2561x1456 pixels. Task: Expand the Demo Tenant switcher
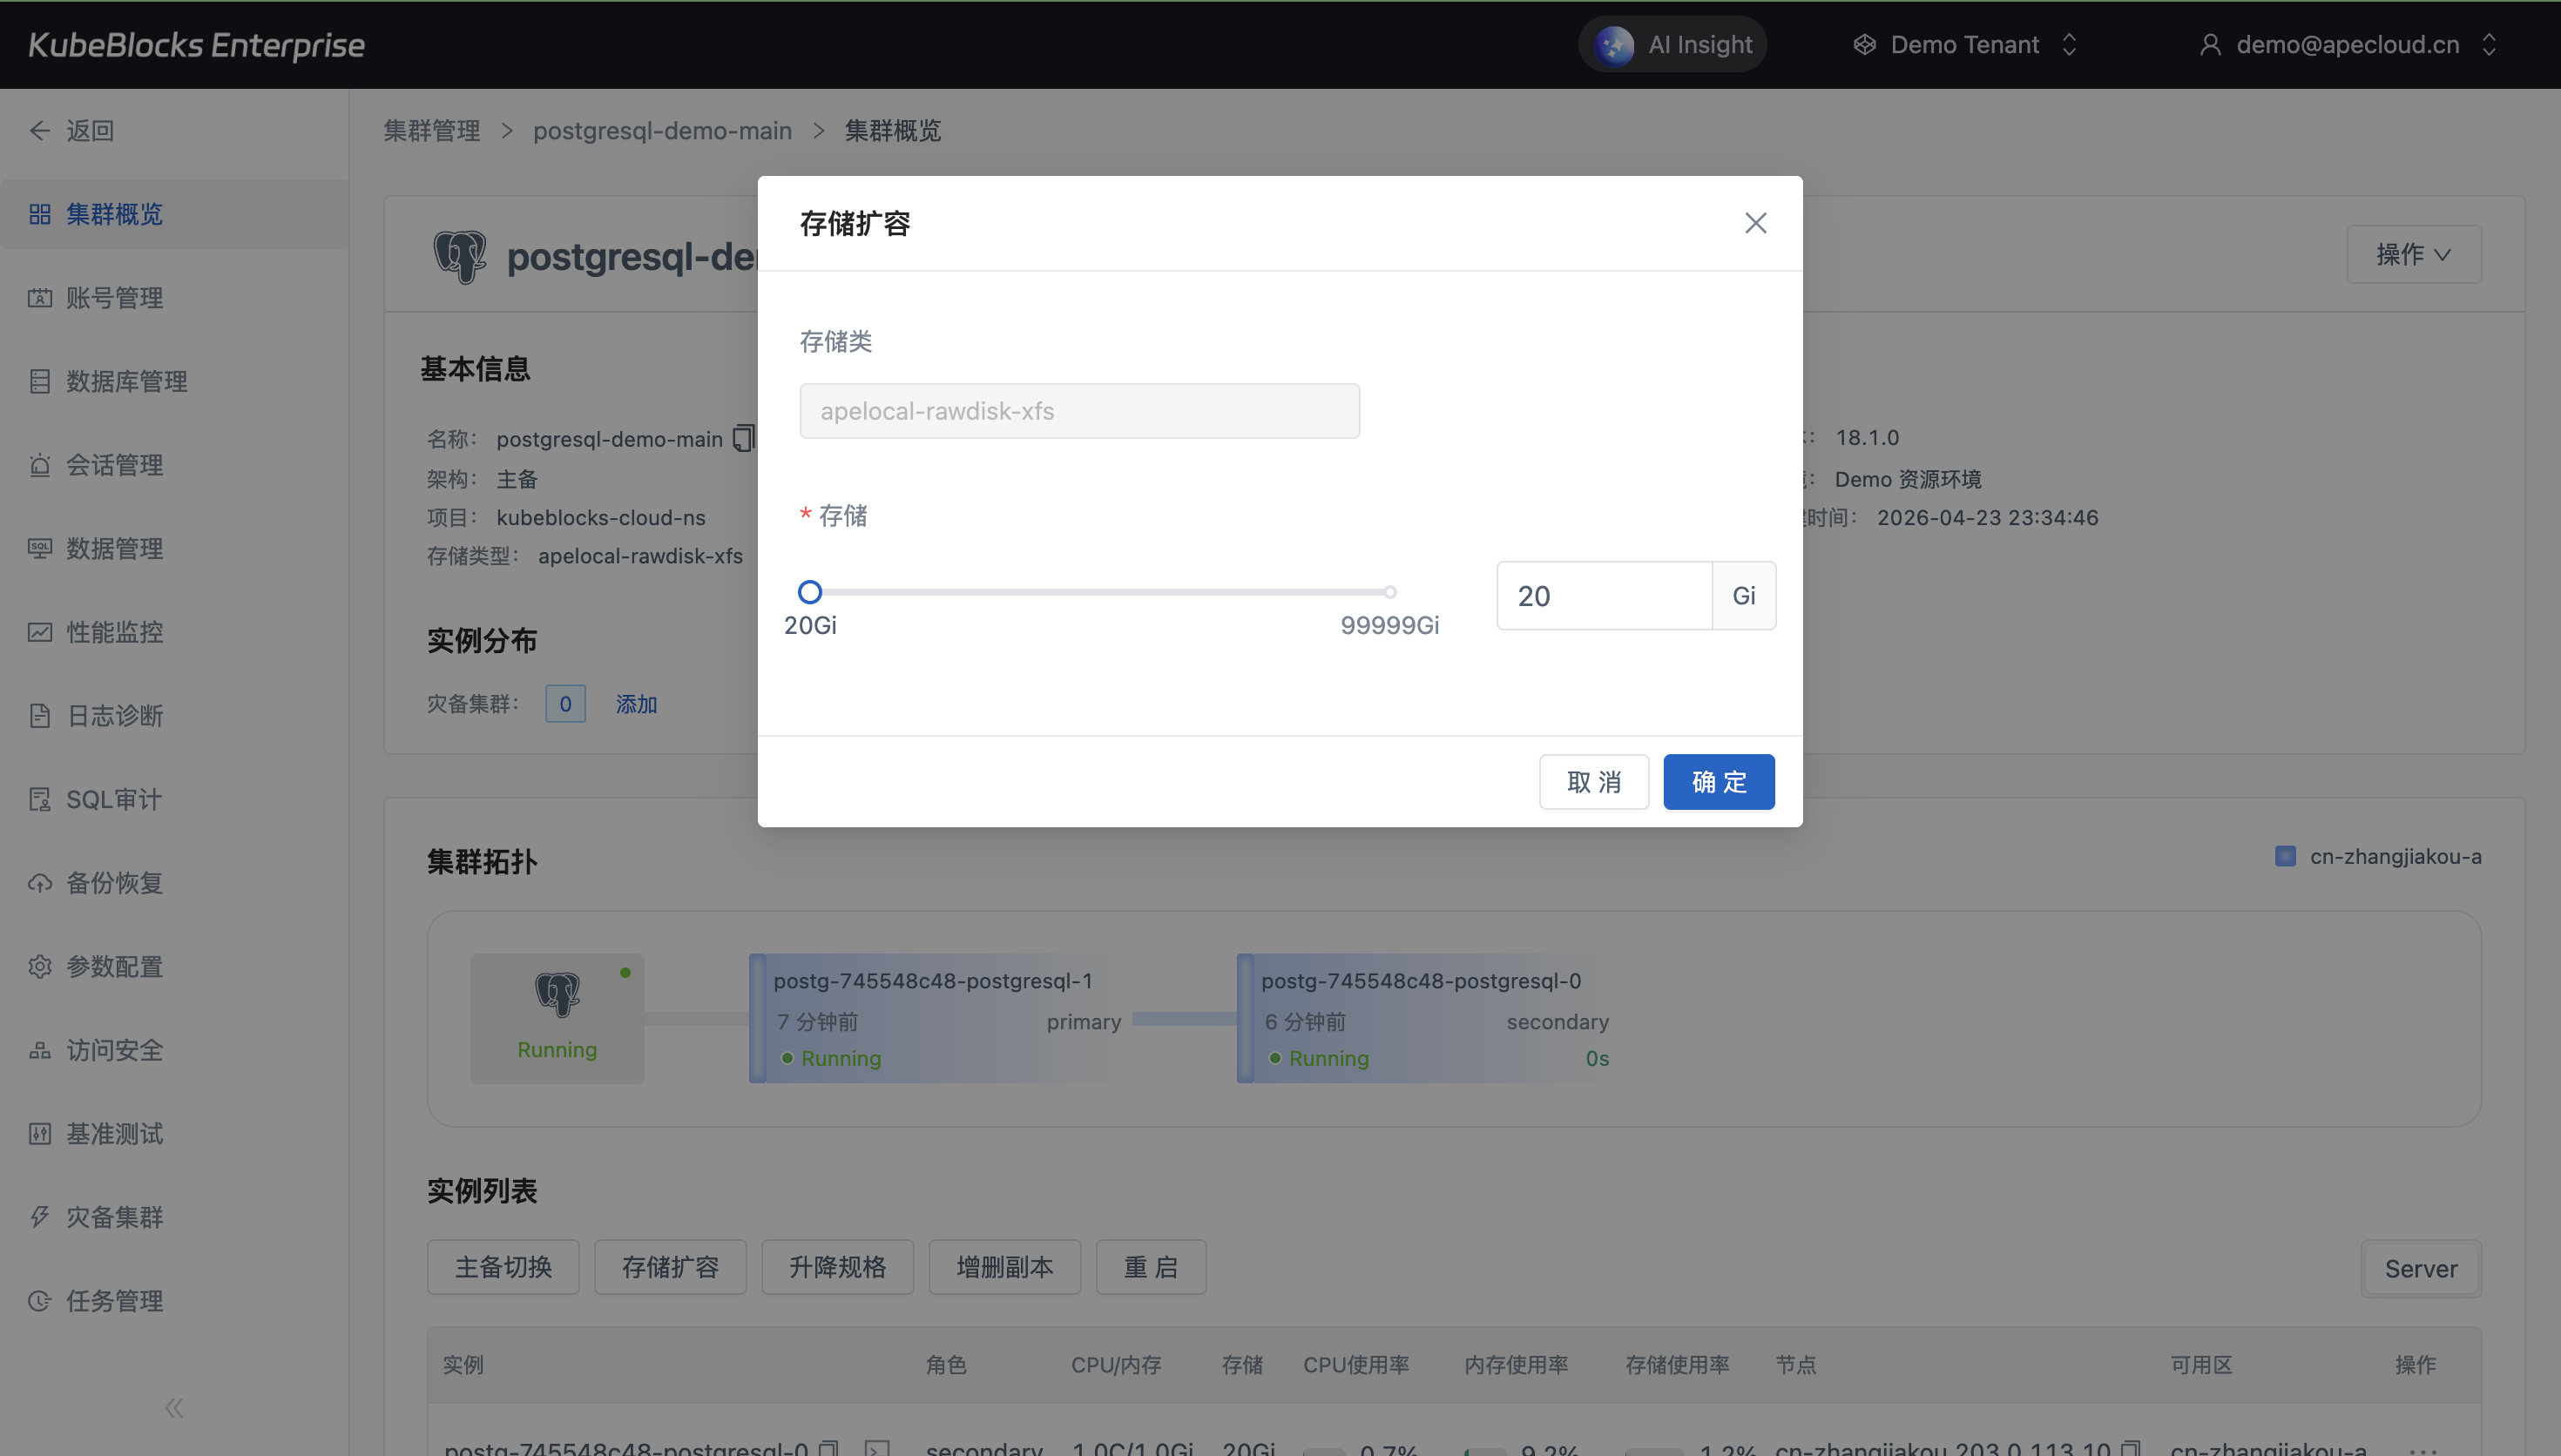(x=1965, y=45)
